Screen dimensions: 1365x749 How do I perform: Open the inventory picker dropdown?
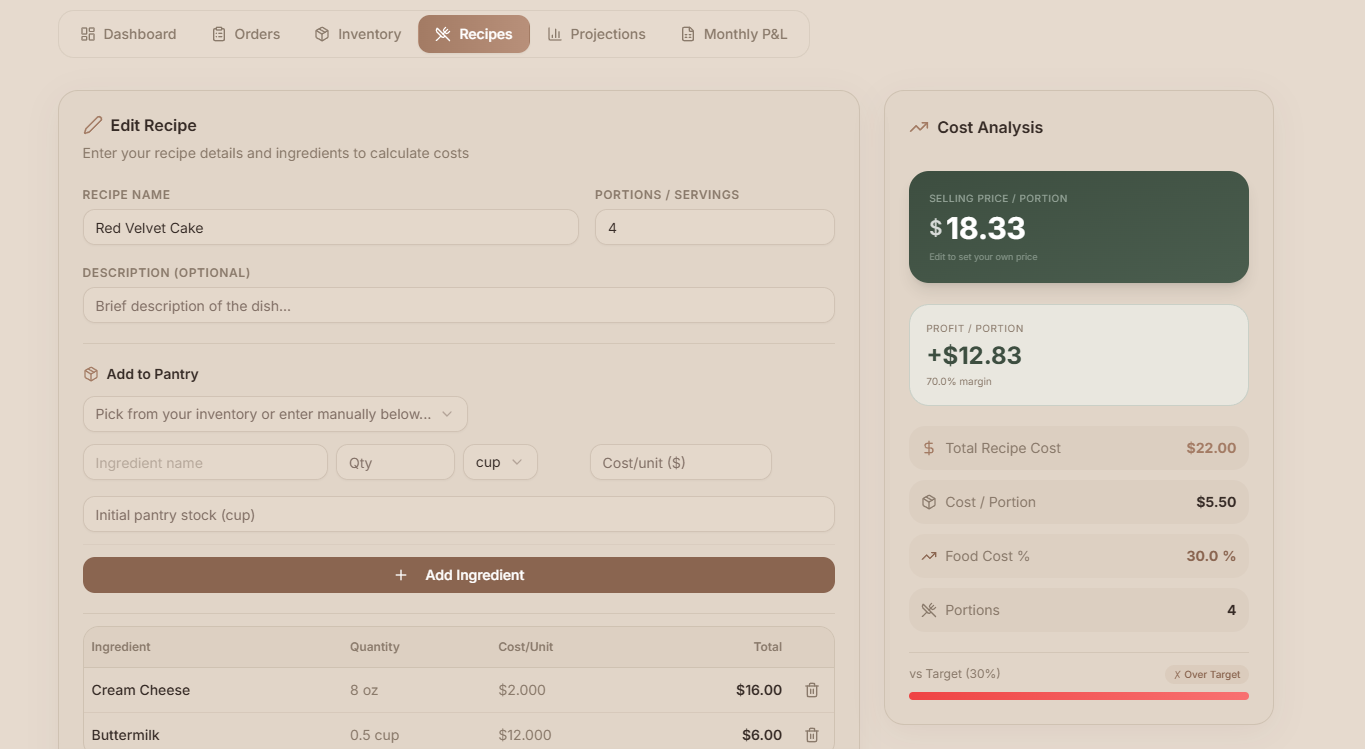coord(274,413)
